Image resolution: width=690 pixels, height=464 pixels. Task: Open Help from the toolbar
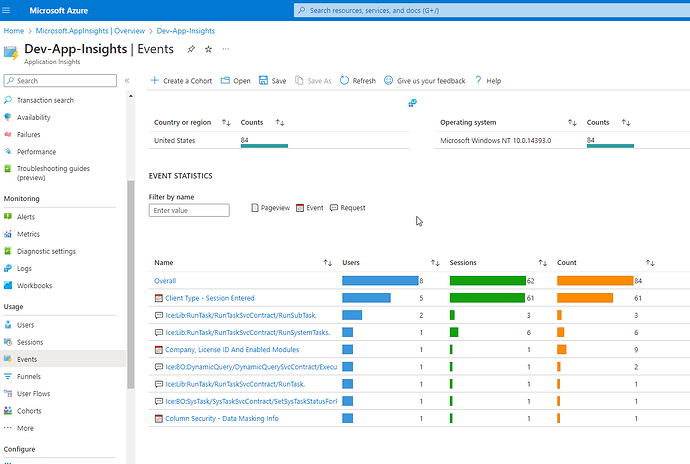(x=488, y=81)
